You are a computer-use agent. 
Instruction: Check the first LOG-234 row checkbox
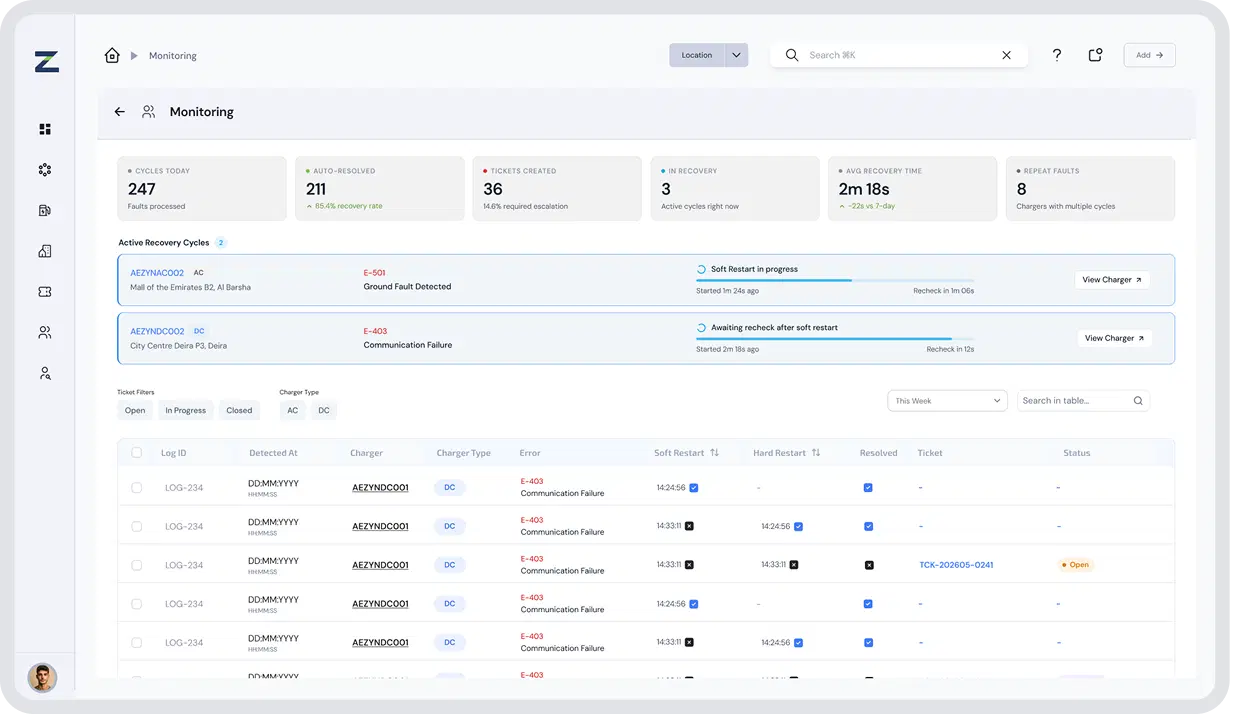pyautogui.click(x=137, y=488)
